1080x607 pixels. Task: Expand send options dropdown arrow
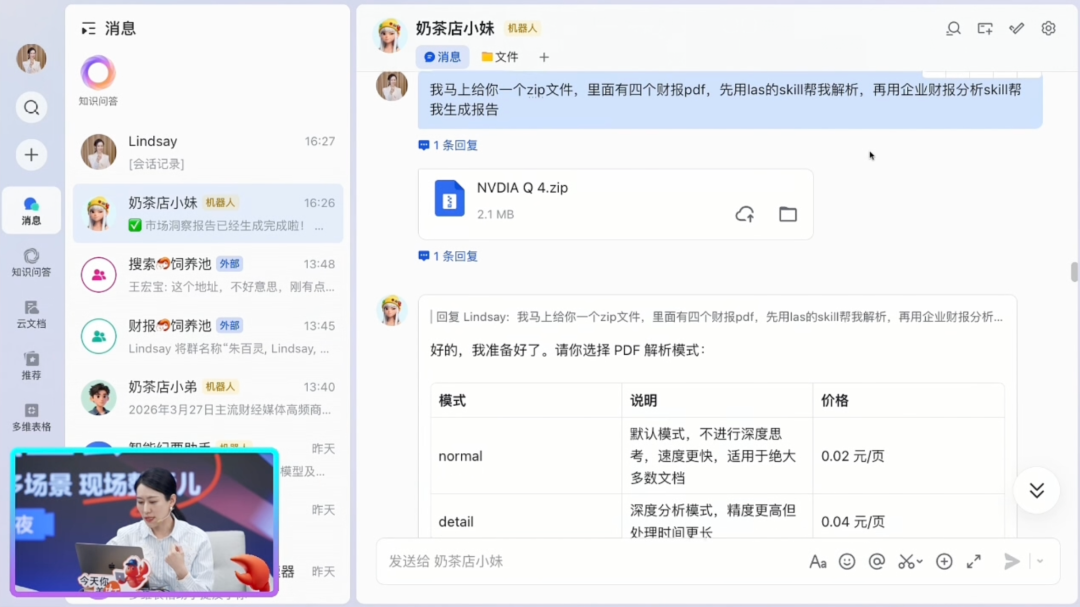tap(1040, 562)
